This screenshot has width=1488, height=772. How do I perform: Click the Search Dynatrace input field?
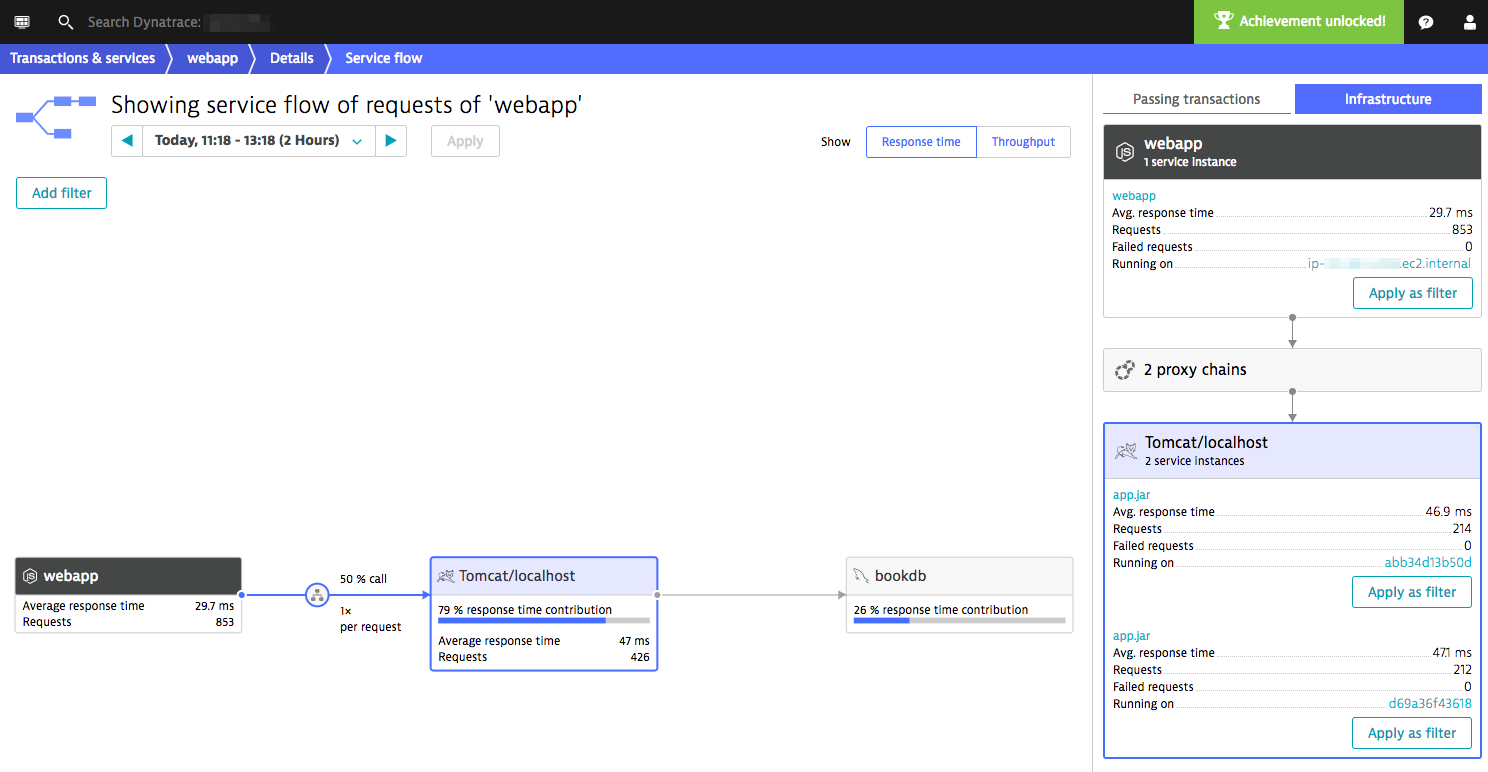coord(180,22)
